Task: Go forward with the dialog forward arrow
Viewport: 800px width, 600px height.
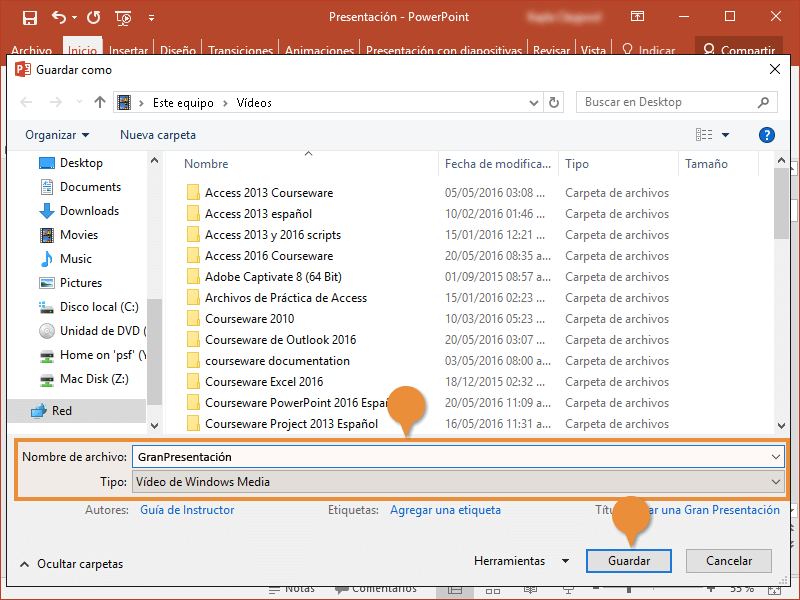Action: [x=55, y=103]
